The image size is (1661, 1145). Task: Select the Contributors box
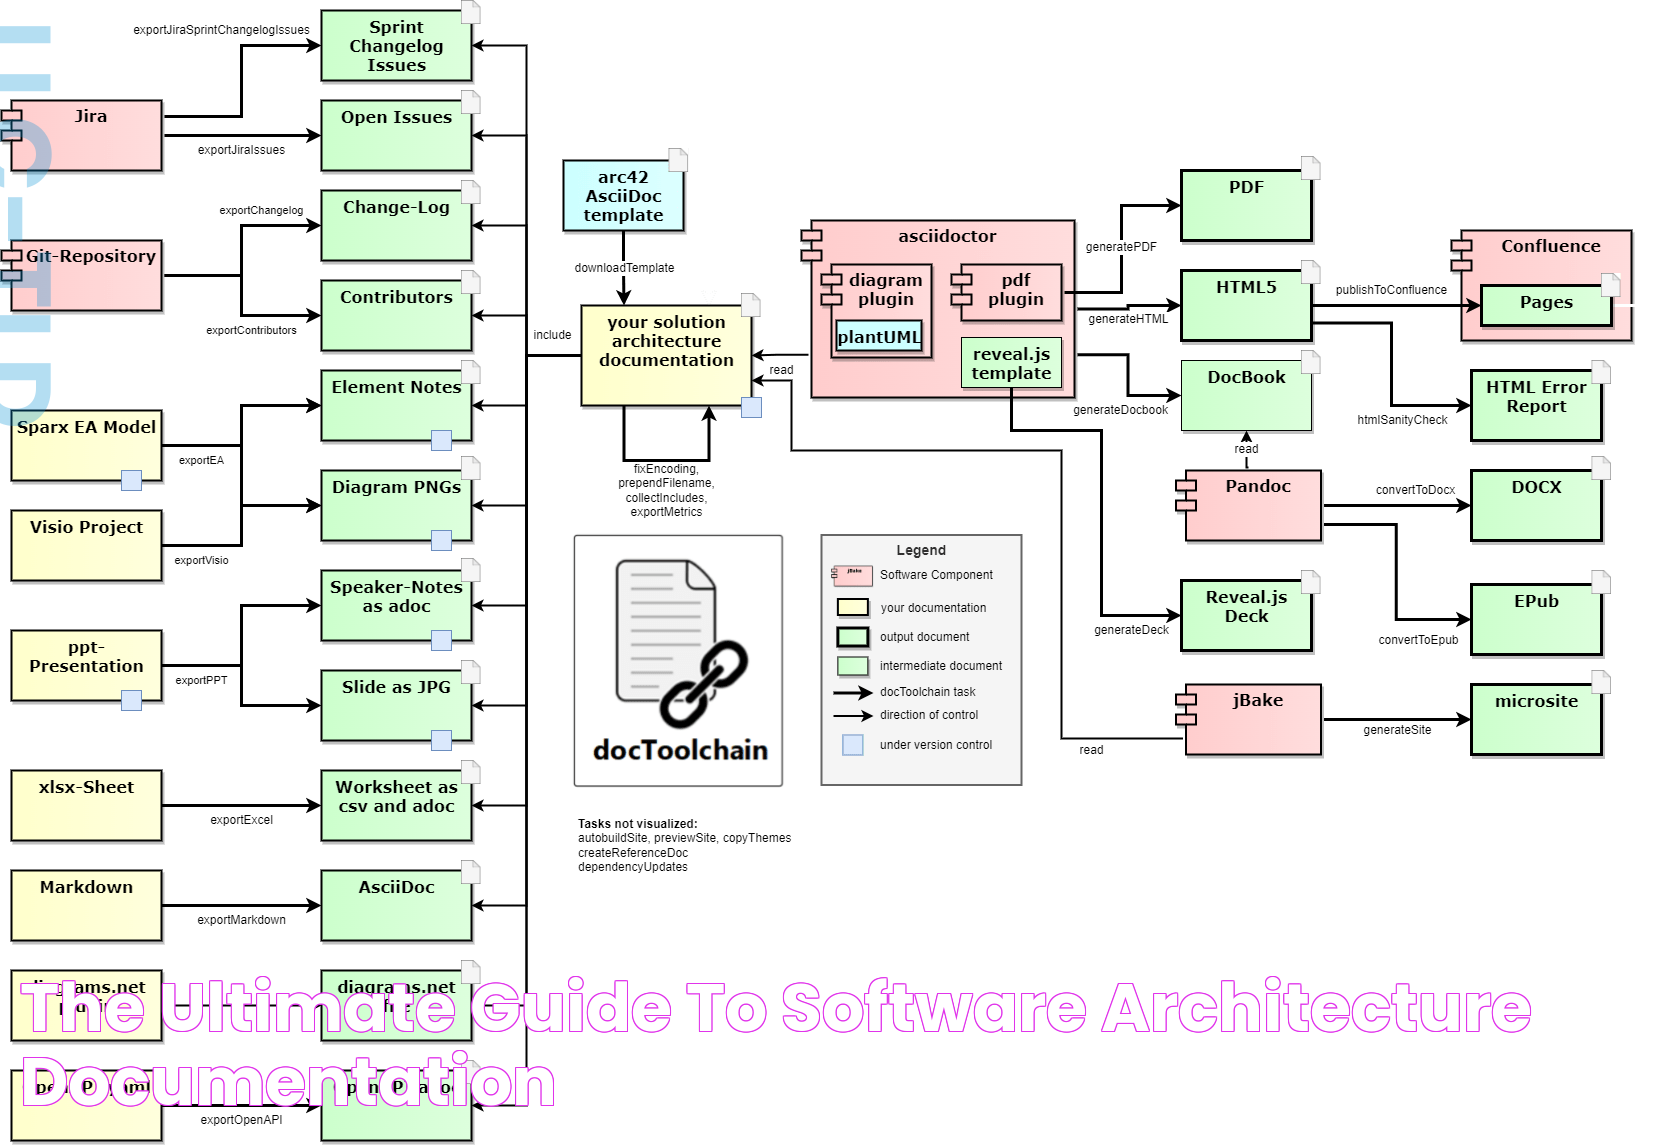pos(396,316)
